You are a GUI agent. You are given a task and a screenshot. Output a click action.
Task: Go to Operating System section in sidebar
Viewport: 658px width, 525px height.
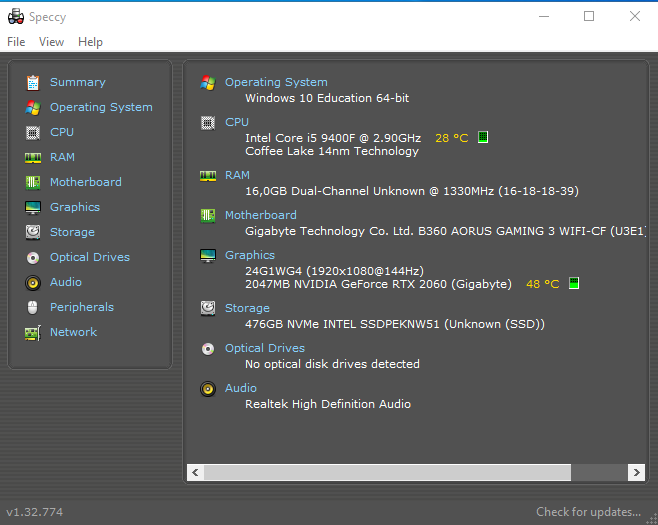101,107
